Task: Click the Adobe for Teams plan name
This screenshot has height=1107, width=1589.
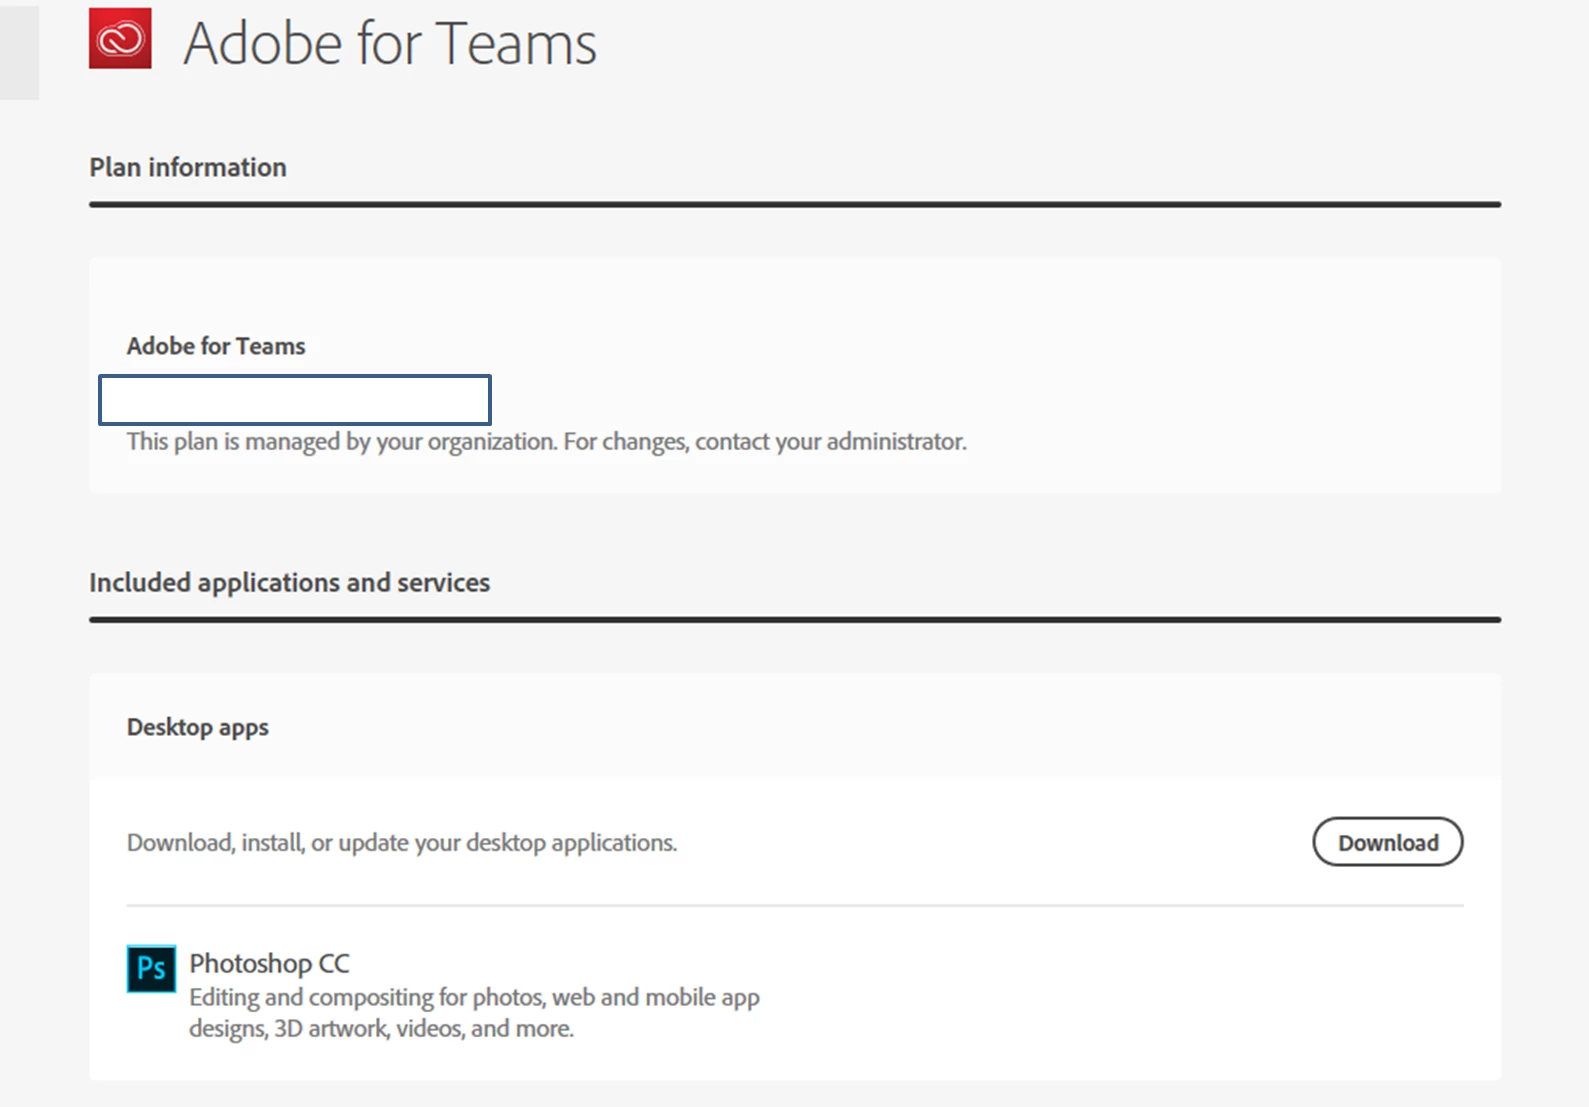Action: click(216, 346)
